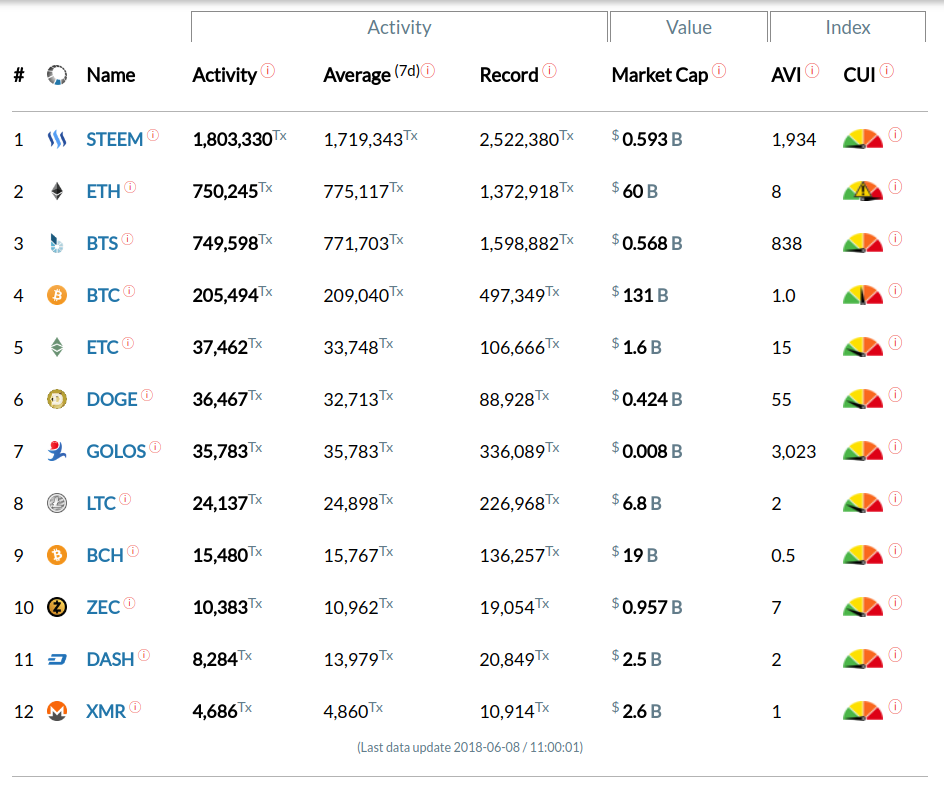Click the DASH logo icon
This screenshot has width=944, height=796.
tap(57, 660)
